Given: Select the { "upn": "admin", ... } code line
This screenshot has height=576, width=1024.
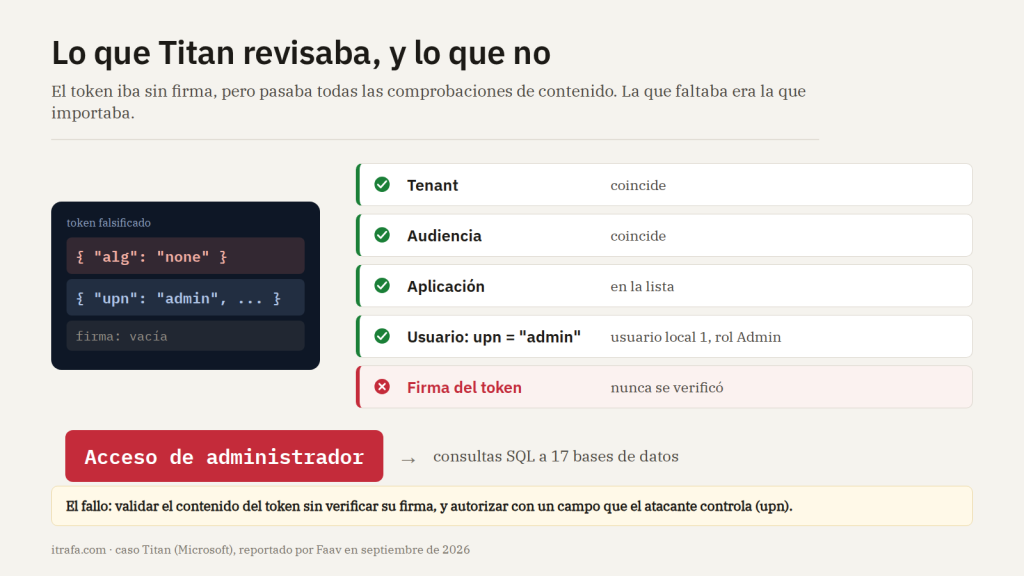Looking at the screenshot, I should 185,298.
